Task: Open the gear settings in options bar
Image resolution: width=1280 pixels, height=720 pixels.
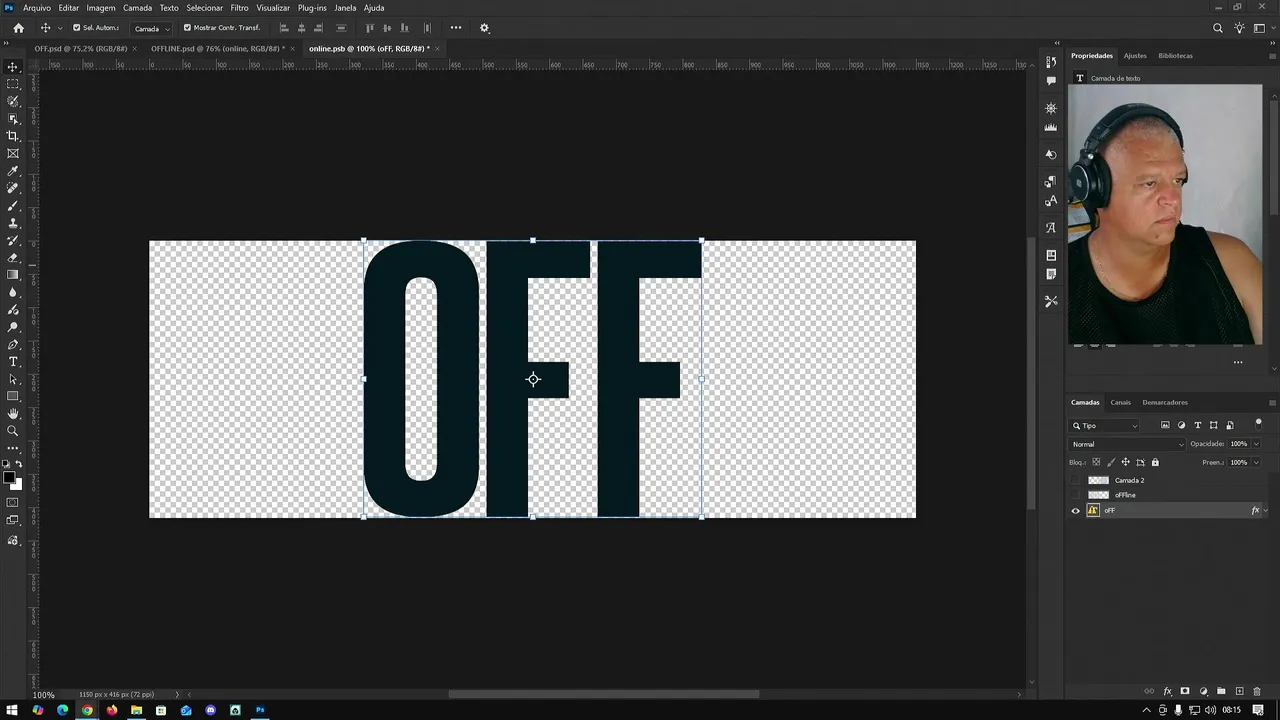Action: (484, 28)
